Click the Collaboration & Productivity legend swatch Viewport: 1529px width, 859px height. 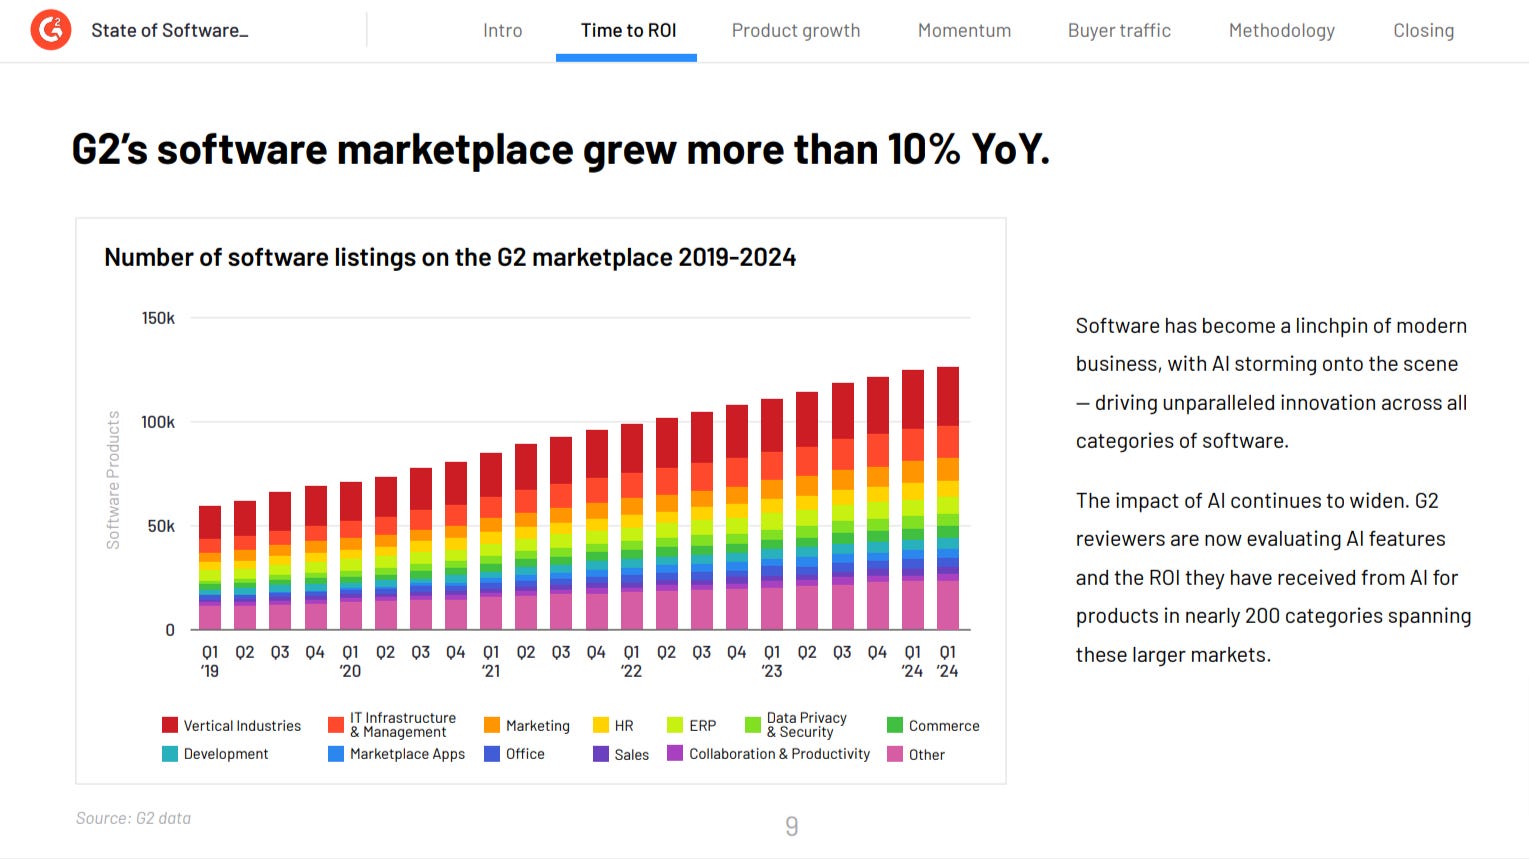click(675, 752)
